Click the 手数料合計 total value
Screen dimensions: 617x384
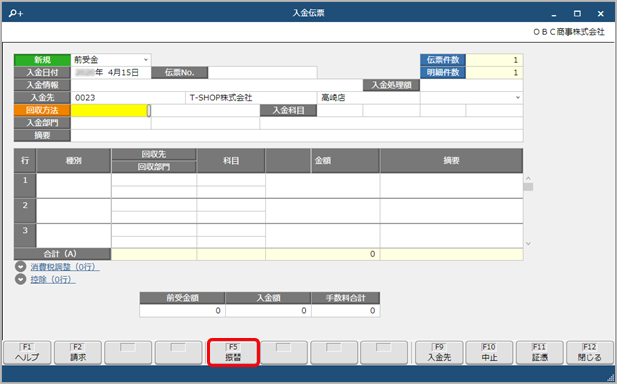[x=345, y=311]
